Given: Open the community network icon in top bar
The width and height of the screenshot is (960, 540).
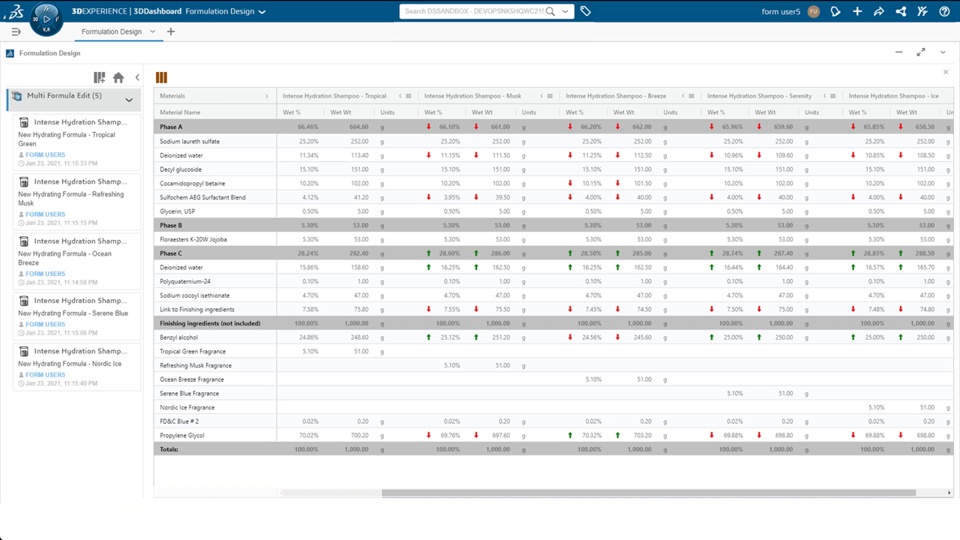Looking at the screenshot, I should click(x=901, y=12).
